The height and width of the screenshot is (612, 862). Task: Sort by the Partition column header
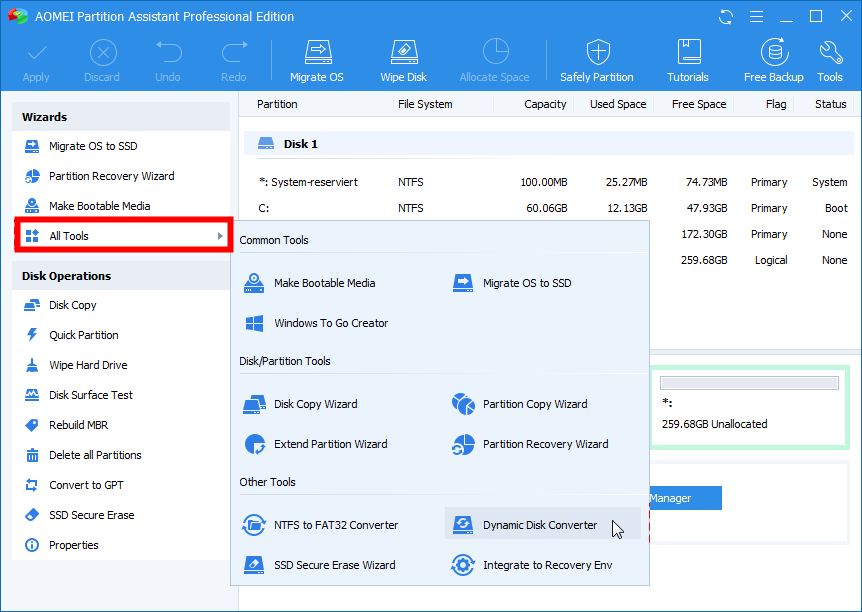[277, 104]
